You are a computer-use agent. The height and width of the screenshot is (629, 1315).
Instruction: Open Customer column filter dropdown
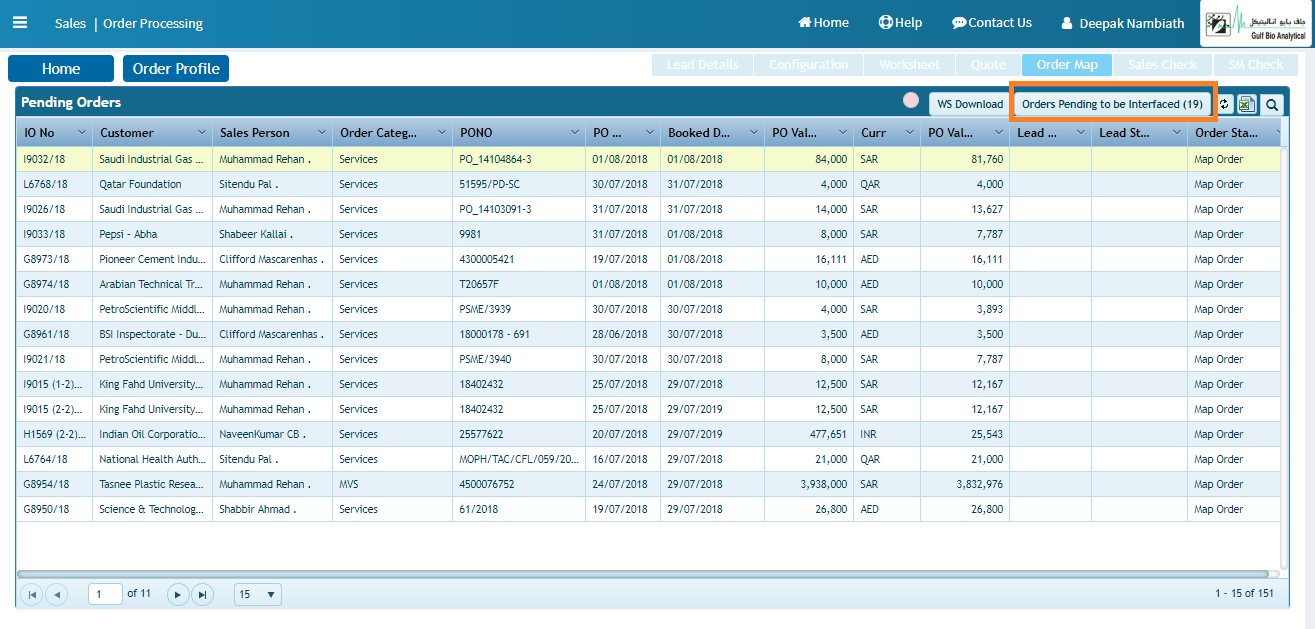pos(201,133)
